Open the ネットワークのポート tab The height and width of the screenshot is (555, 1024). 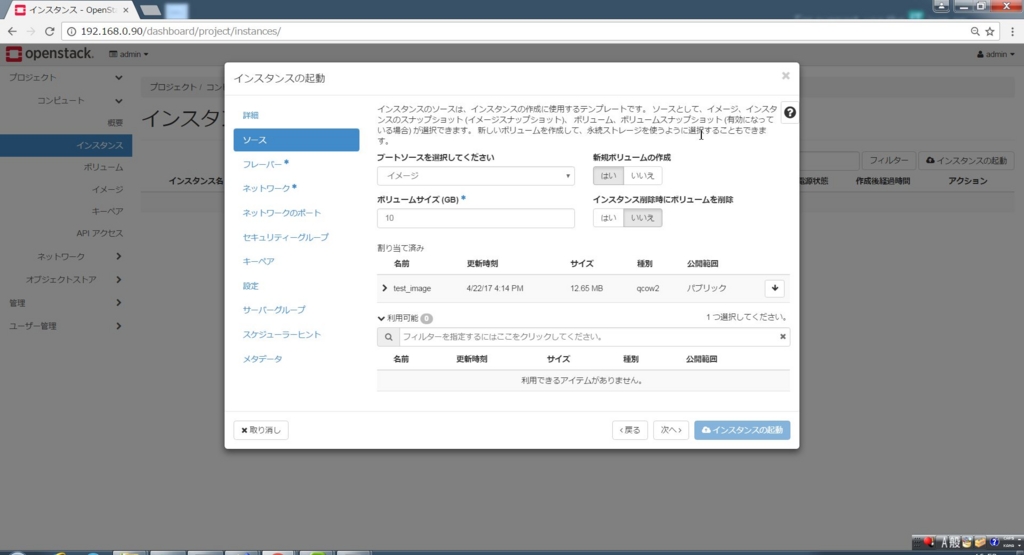click(281, 213)
